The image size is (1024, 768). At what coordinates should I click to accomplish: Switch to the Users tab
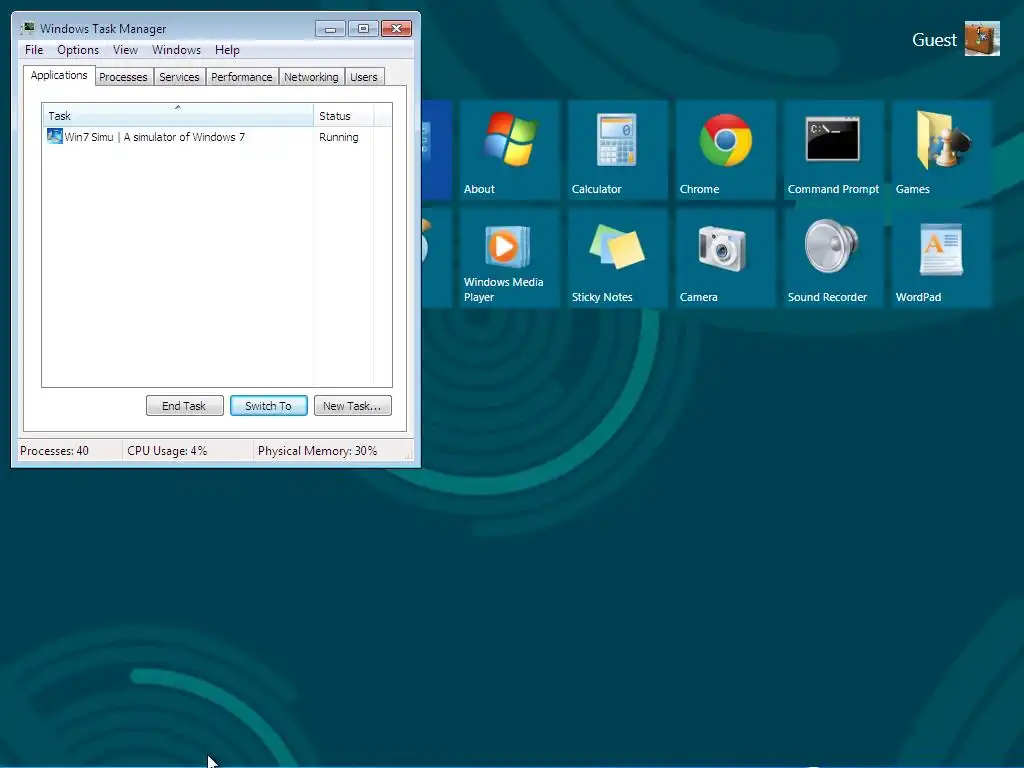coord(364,77)
